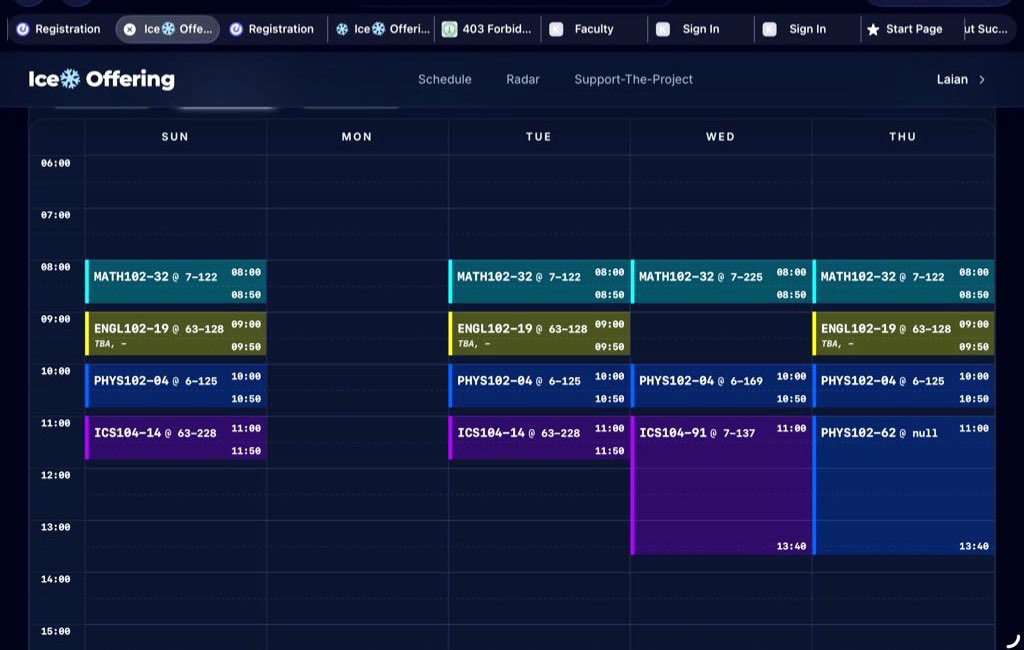Viewport: 1024px width, 650px height.
Task: Select ICS104-91 lab block on Wednesday
Action: [x=721, y=485]
